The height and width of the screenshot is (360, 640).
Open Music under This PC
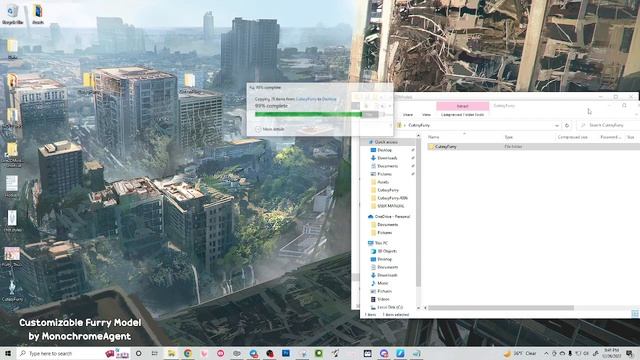click(382, 283)
